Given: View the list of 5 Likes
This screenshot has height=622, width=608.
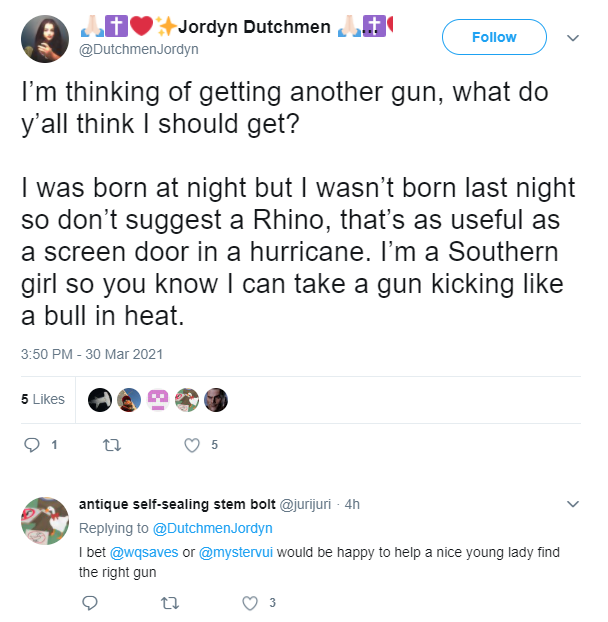Looking at the screenshot, I should (x=43, y=399).
